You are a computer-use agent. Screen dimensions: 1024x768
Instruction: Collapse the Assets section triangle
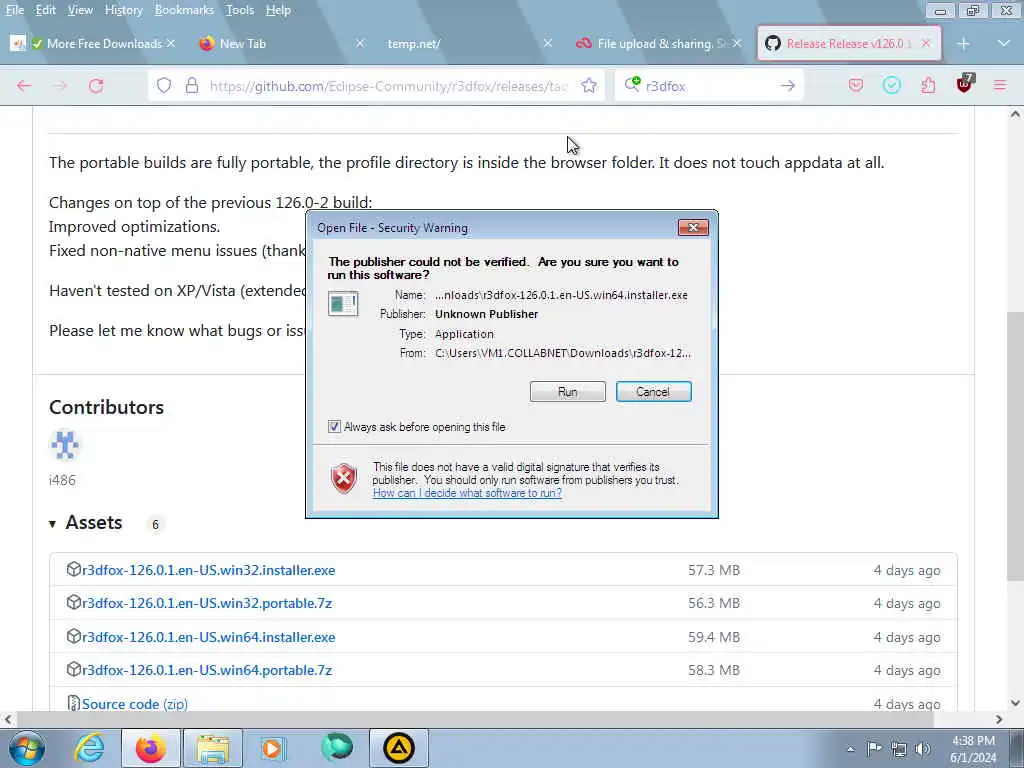pos(52,524)
